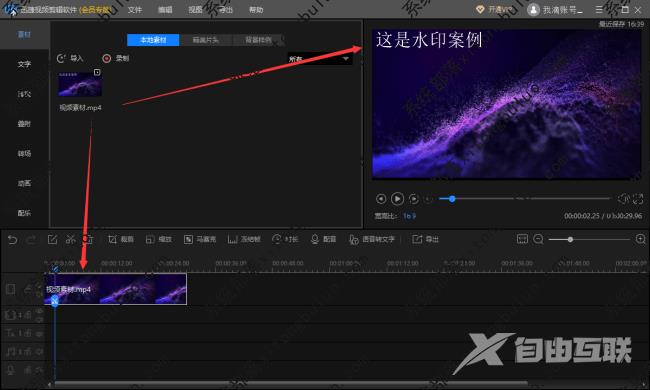Adjust the timeline zoom slider handle
The height and width of the screenshot is (390, 650).
tap(570, 239)
